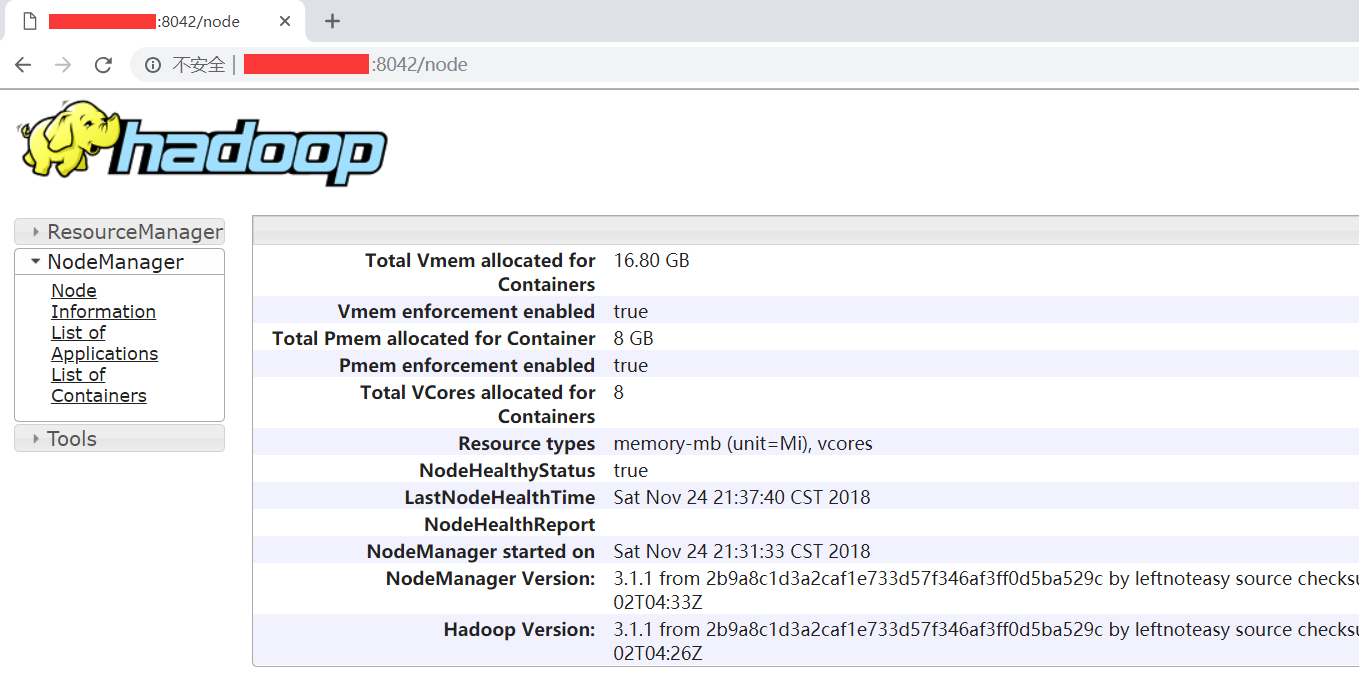Open the List of Containers link
The height and width of the screenshot is (687, 1359).
click(x=98, y=385)
